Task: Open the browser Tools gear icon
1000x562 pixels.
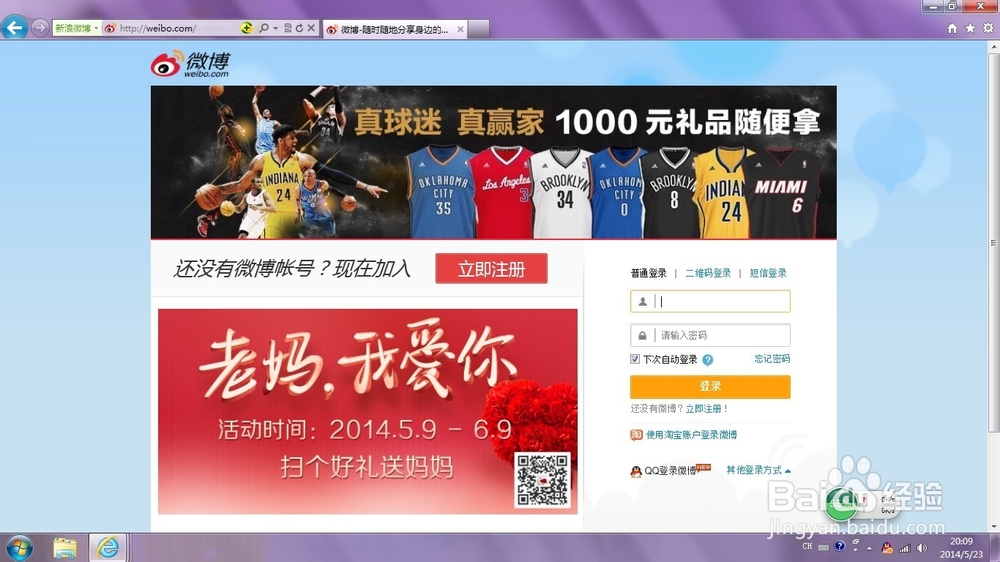Action: 988,28
